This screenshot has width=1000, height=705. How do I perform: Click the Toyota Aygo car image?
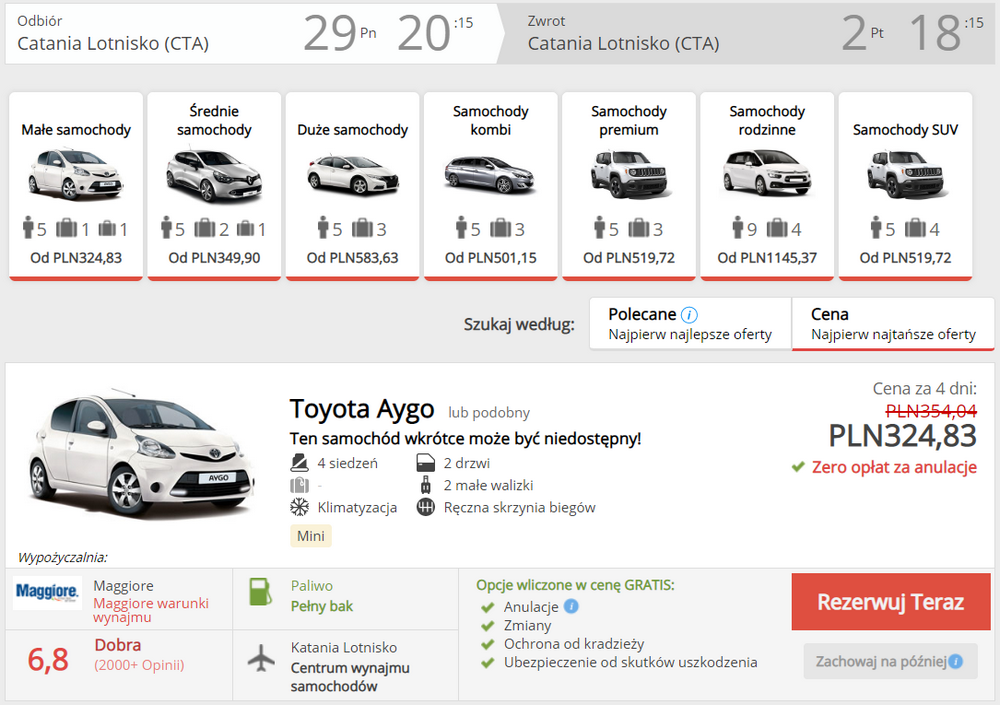142,454
